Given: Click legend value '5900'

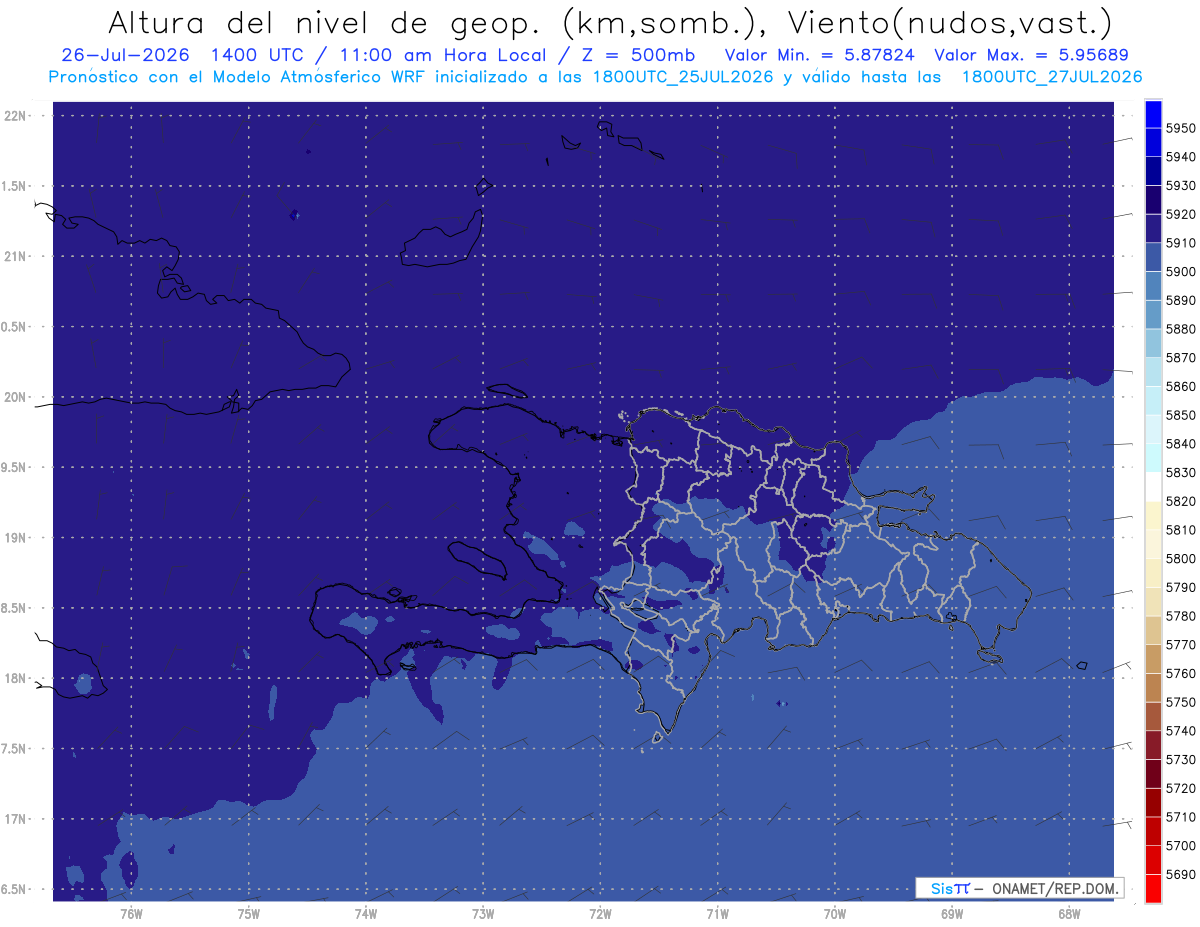Looking at the screenshot, I should (1181, 272).
